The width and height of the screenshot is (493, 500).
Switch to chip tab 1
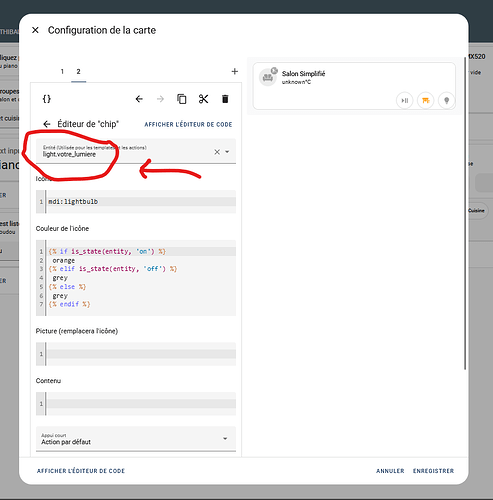(62, 71)
